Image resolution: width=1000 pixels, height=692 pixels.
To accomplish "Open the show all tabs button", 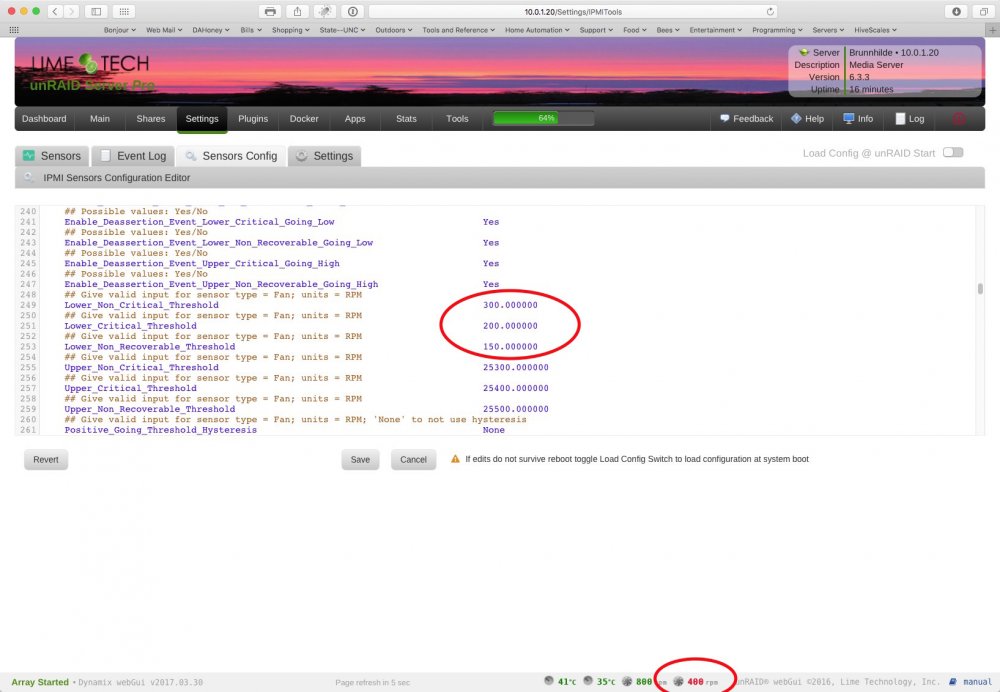I will click(983, 11).
